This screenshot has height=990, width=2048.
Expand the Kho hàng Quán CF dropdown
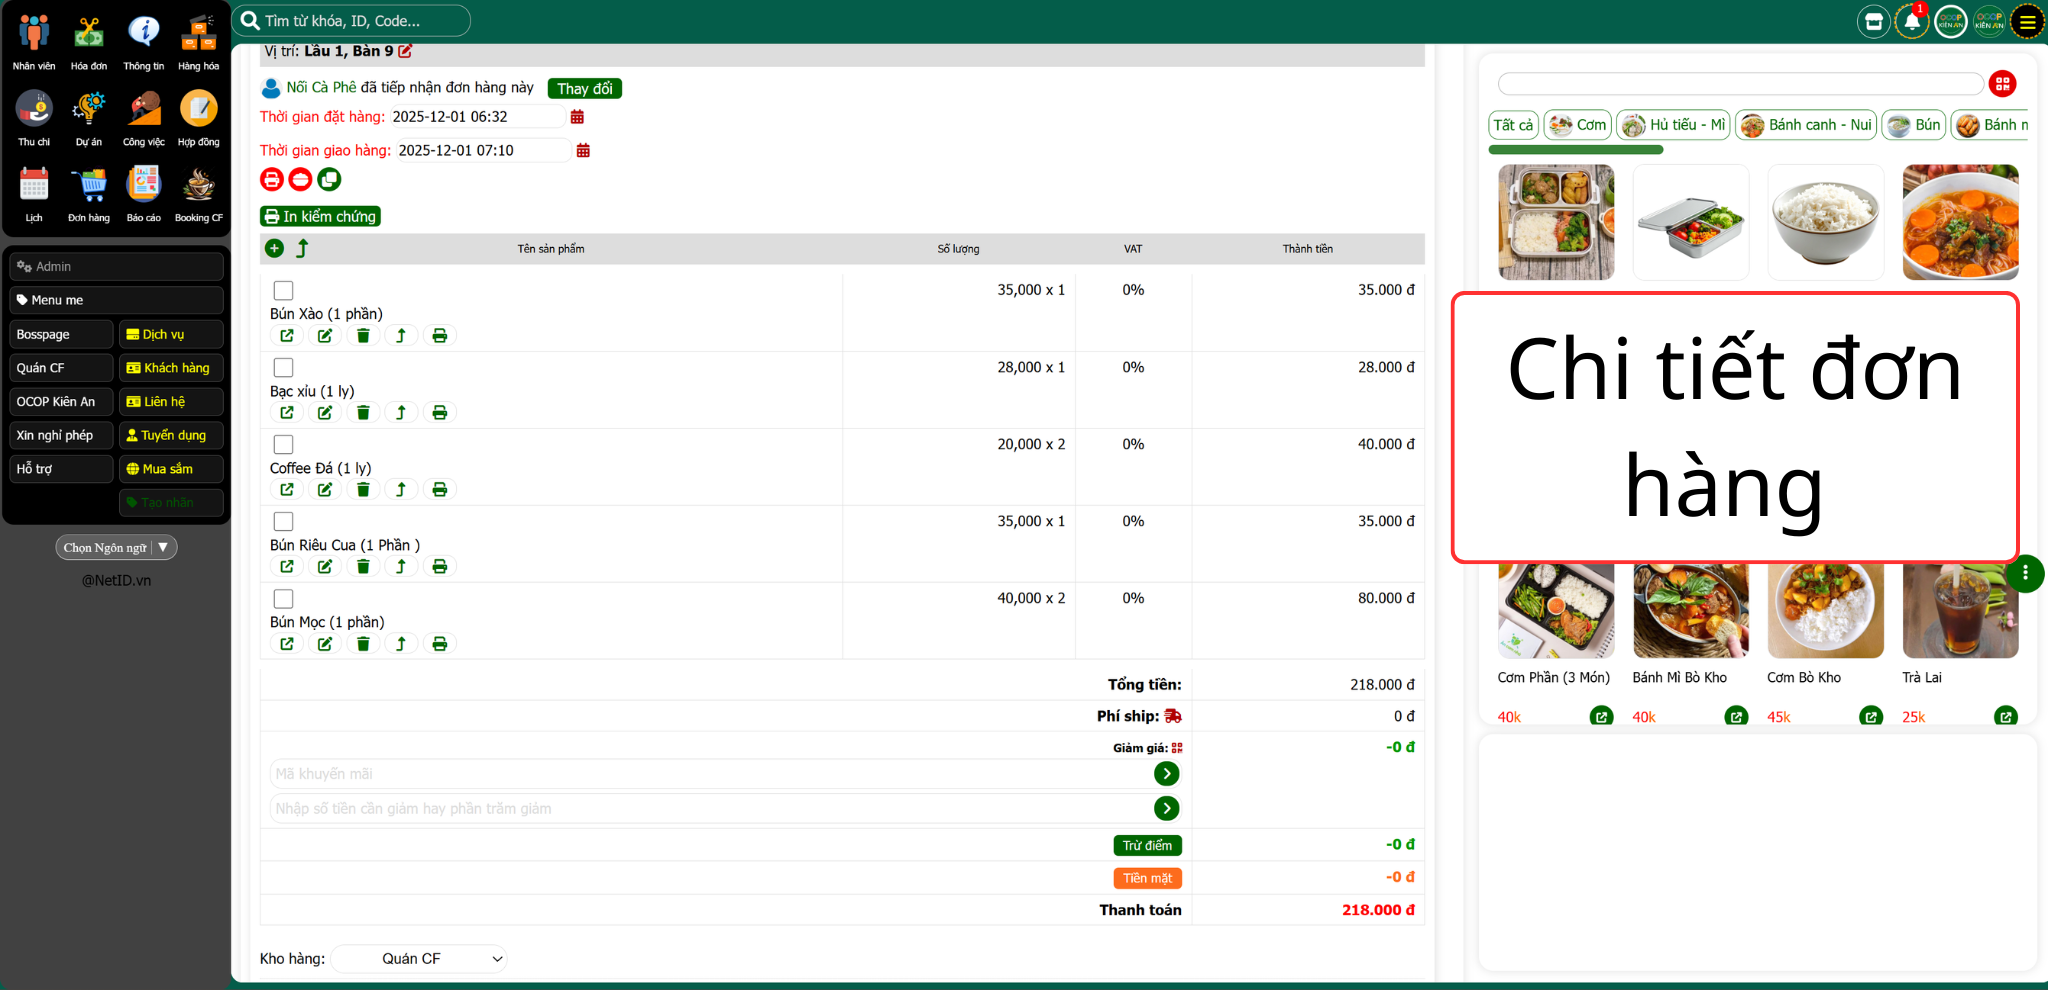pyautogui.click(x=419, y=958)
